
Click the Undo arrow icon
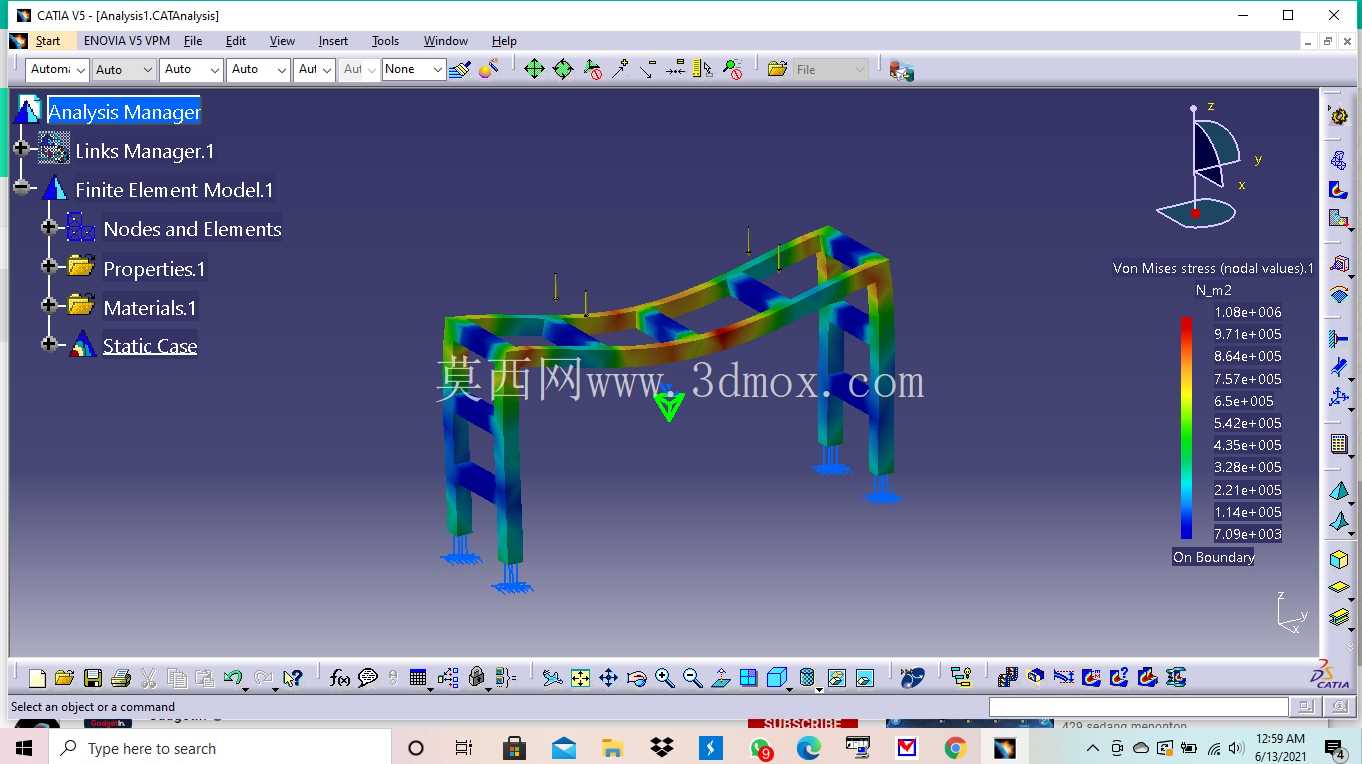pos(234,678)
